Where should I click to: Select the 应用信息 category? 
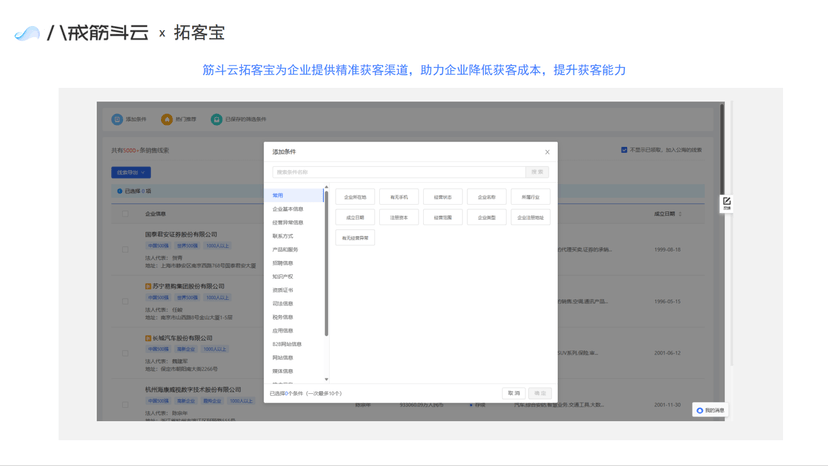click(283, 331)
